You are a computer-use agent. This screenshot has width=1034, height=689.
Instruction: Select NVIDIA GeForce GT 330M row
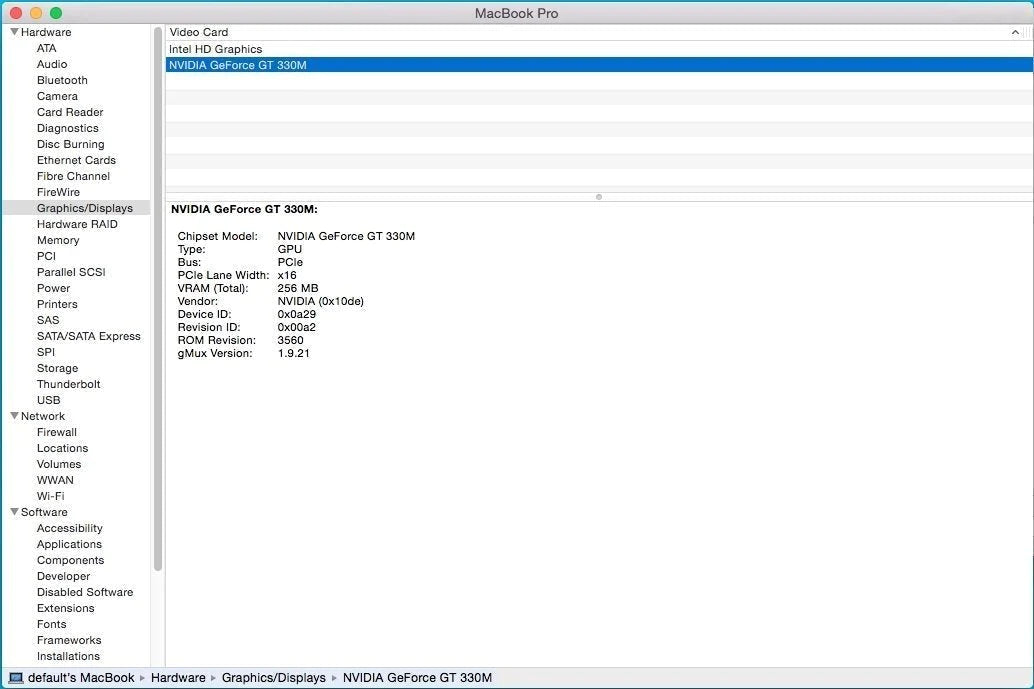(238, 65)
